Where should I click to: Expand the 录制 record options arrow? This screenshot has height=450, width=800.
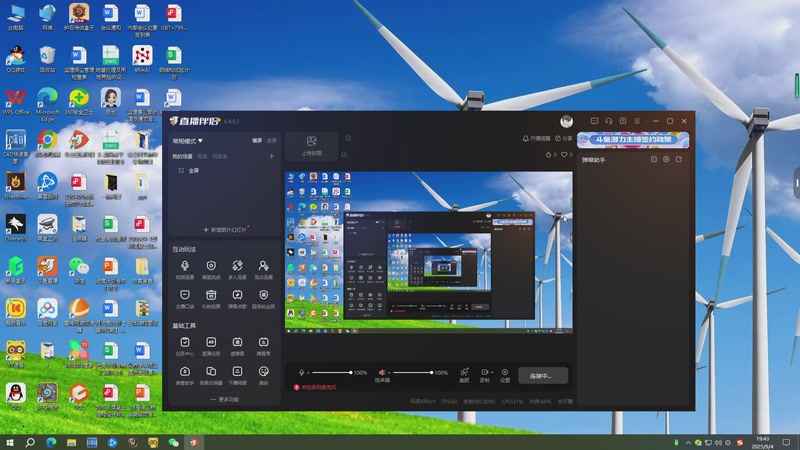tap(492, 372)
